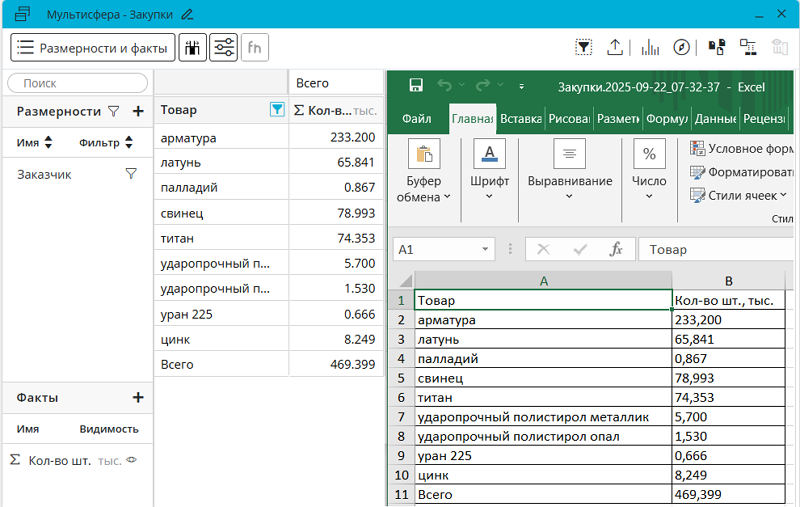800x507 pixels.
Task: Toggle visibility eye for Кол-во шт. fact
Action: click(x=131, y=461)
